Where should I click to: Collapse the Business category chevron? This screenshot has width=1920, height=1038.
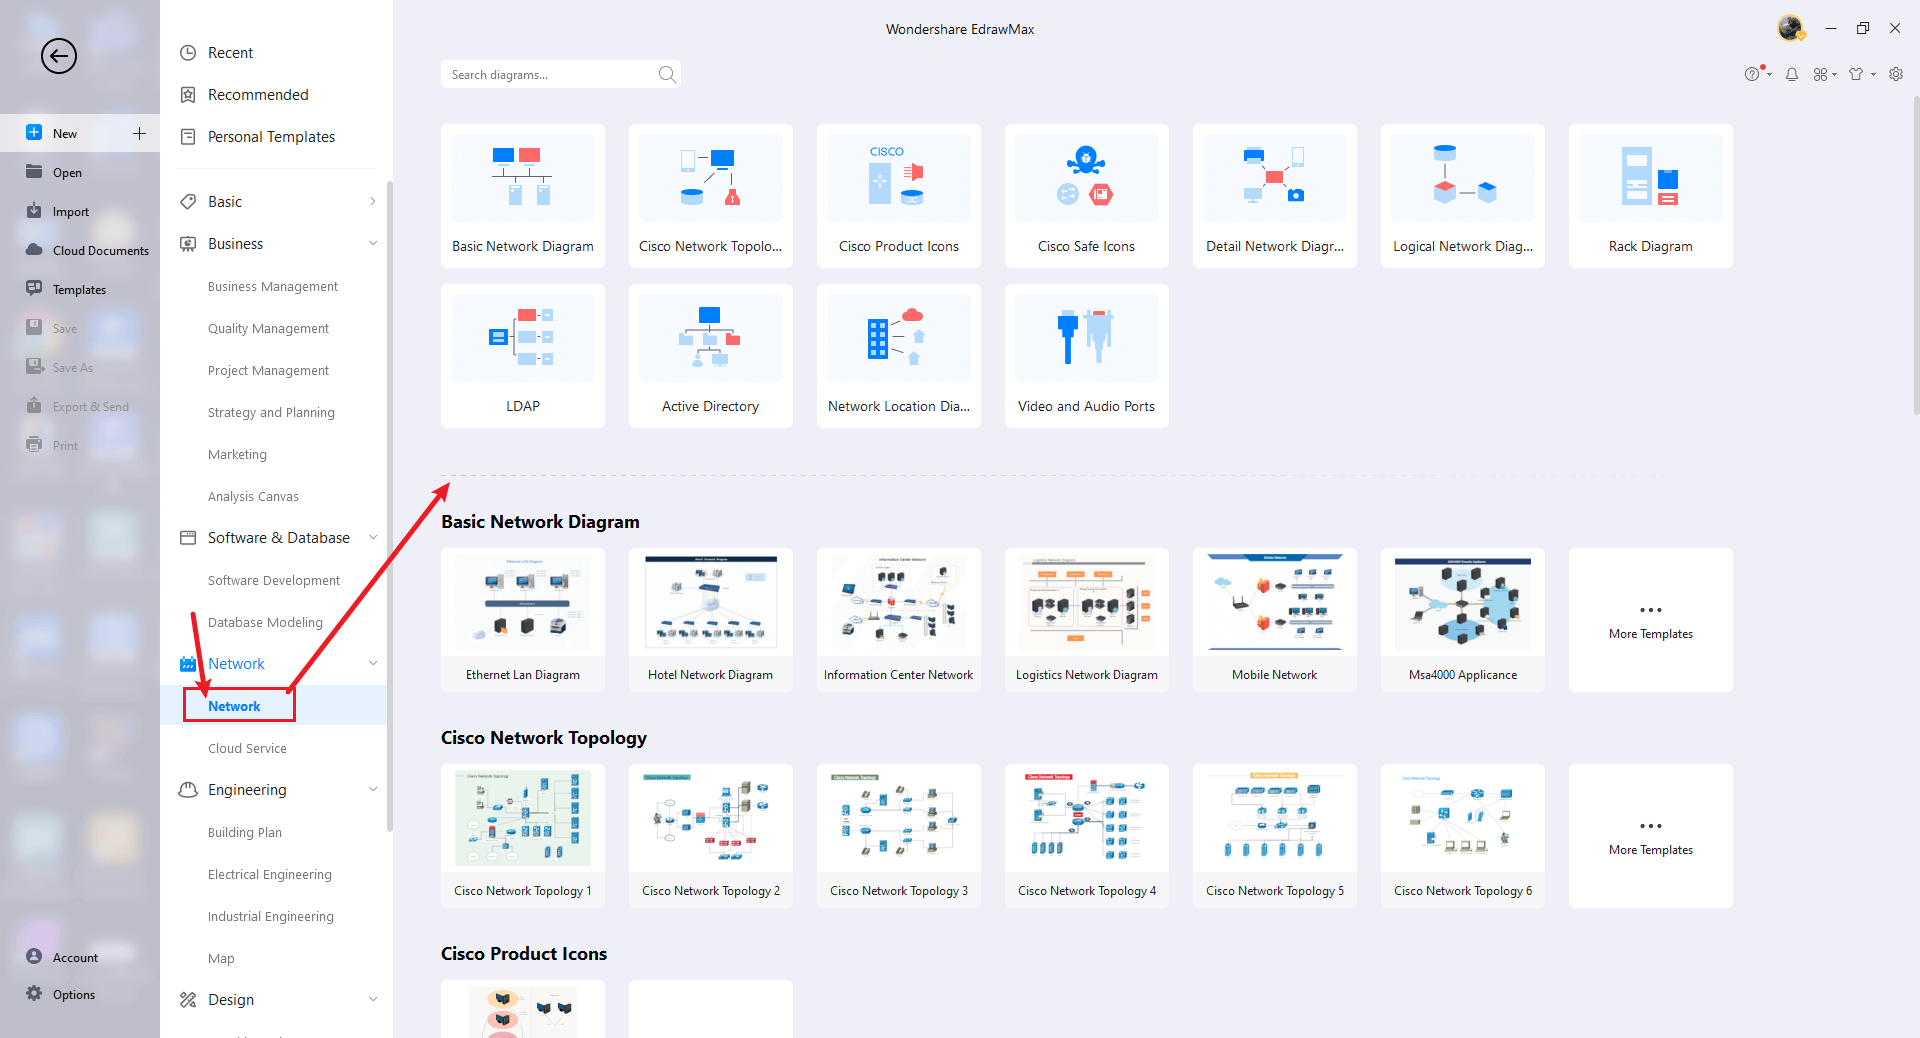click(x=373, y=244)
